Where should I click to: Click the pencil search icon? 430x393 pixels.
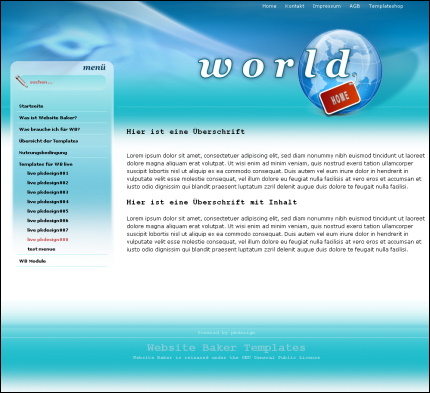(21, 82)
